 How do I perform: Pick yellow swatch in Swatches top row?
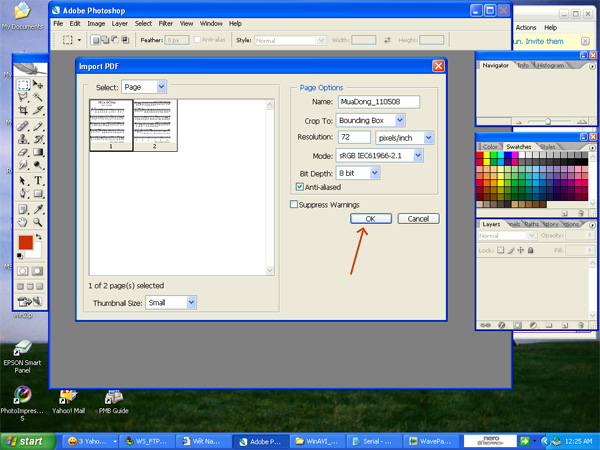click(x=486, y=155)
